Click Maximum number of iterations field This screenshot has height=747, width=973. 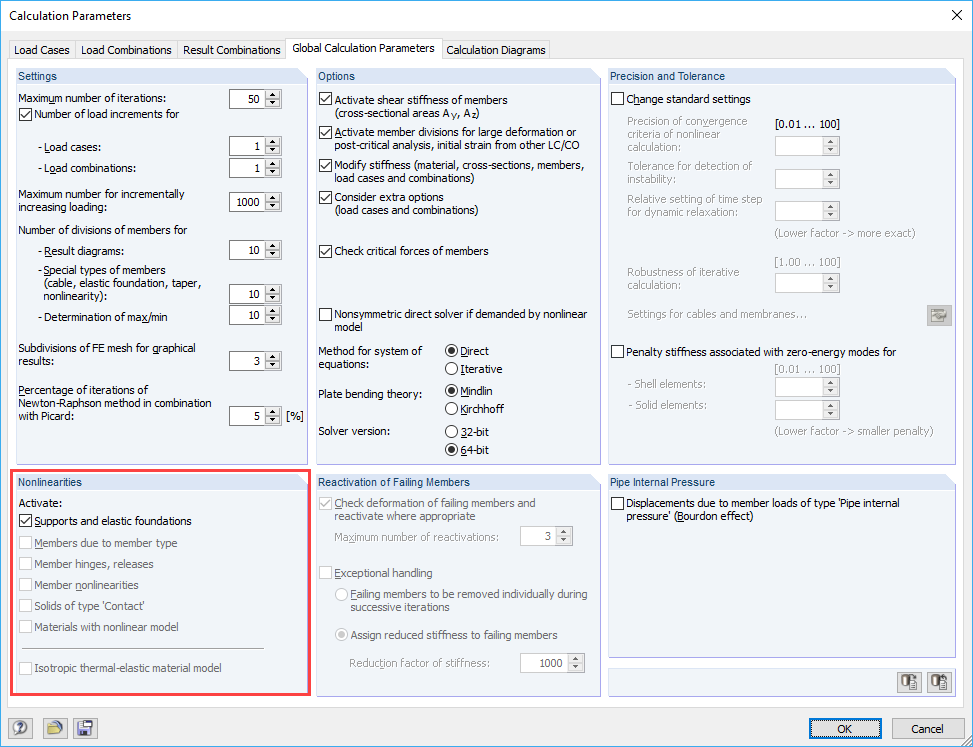tap(247, 99)
